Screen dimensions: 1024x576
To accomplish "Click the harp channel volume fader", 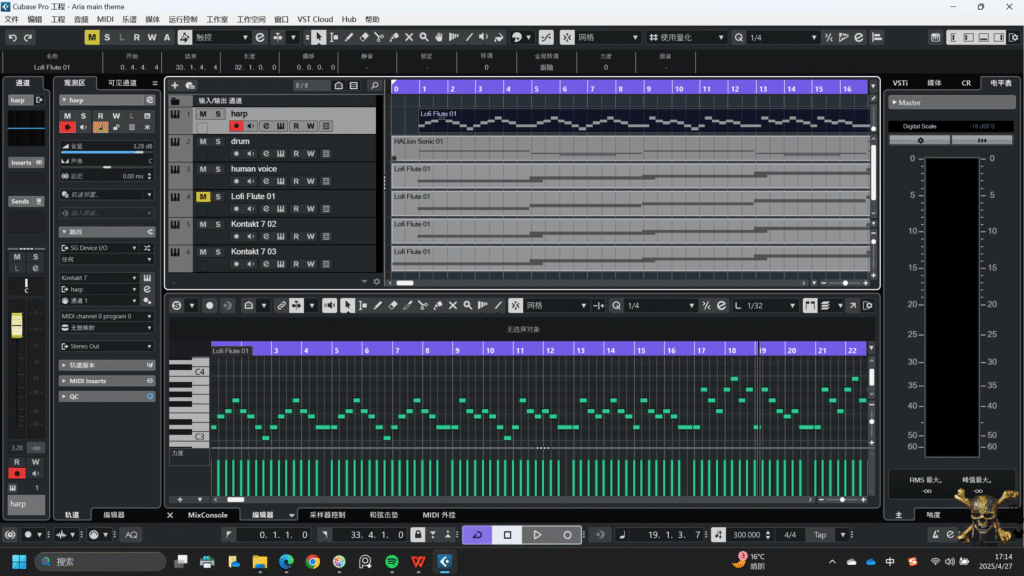I will tap(17, 326).
